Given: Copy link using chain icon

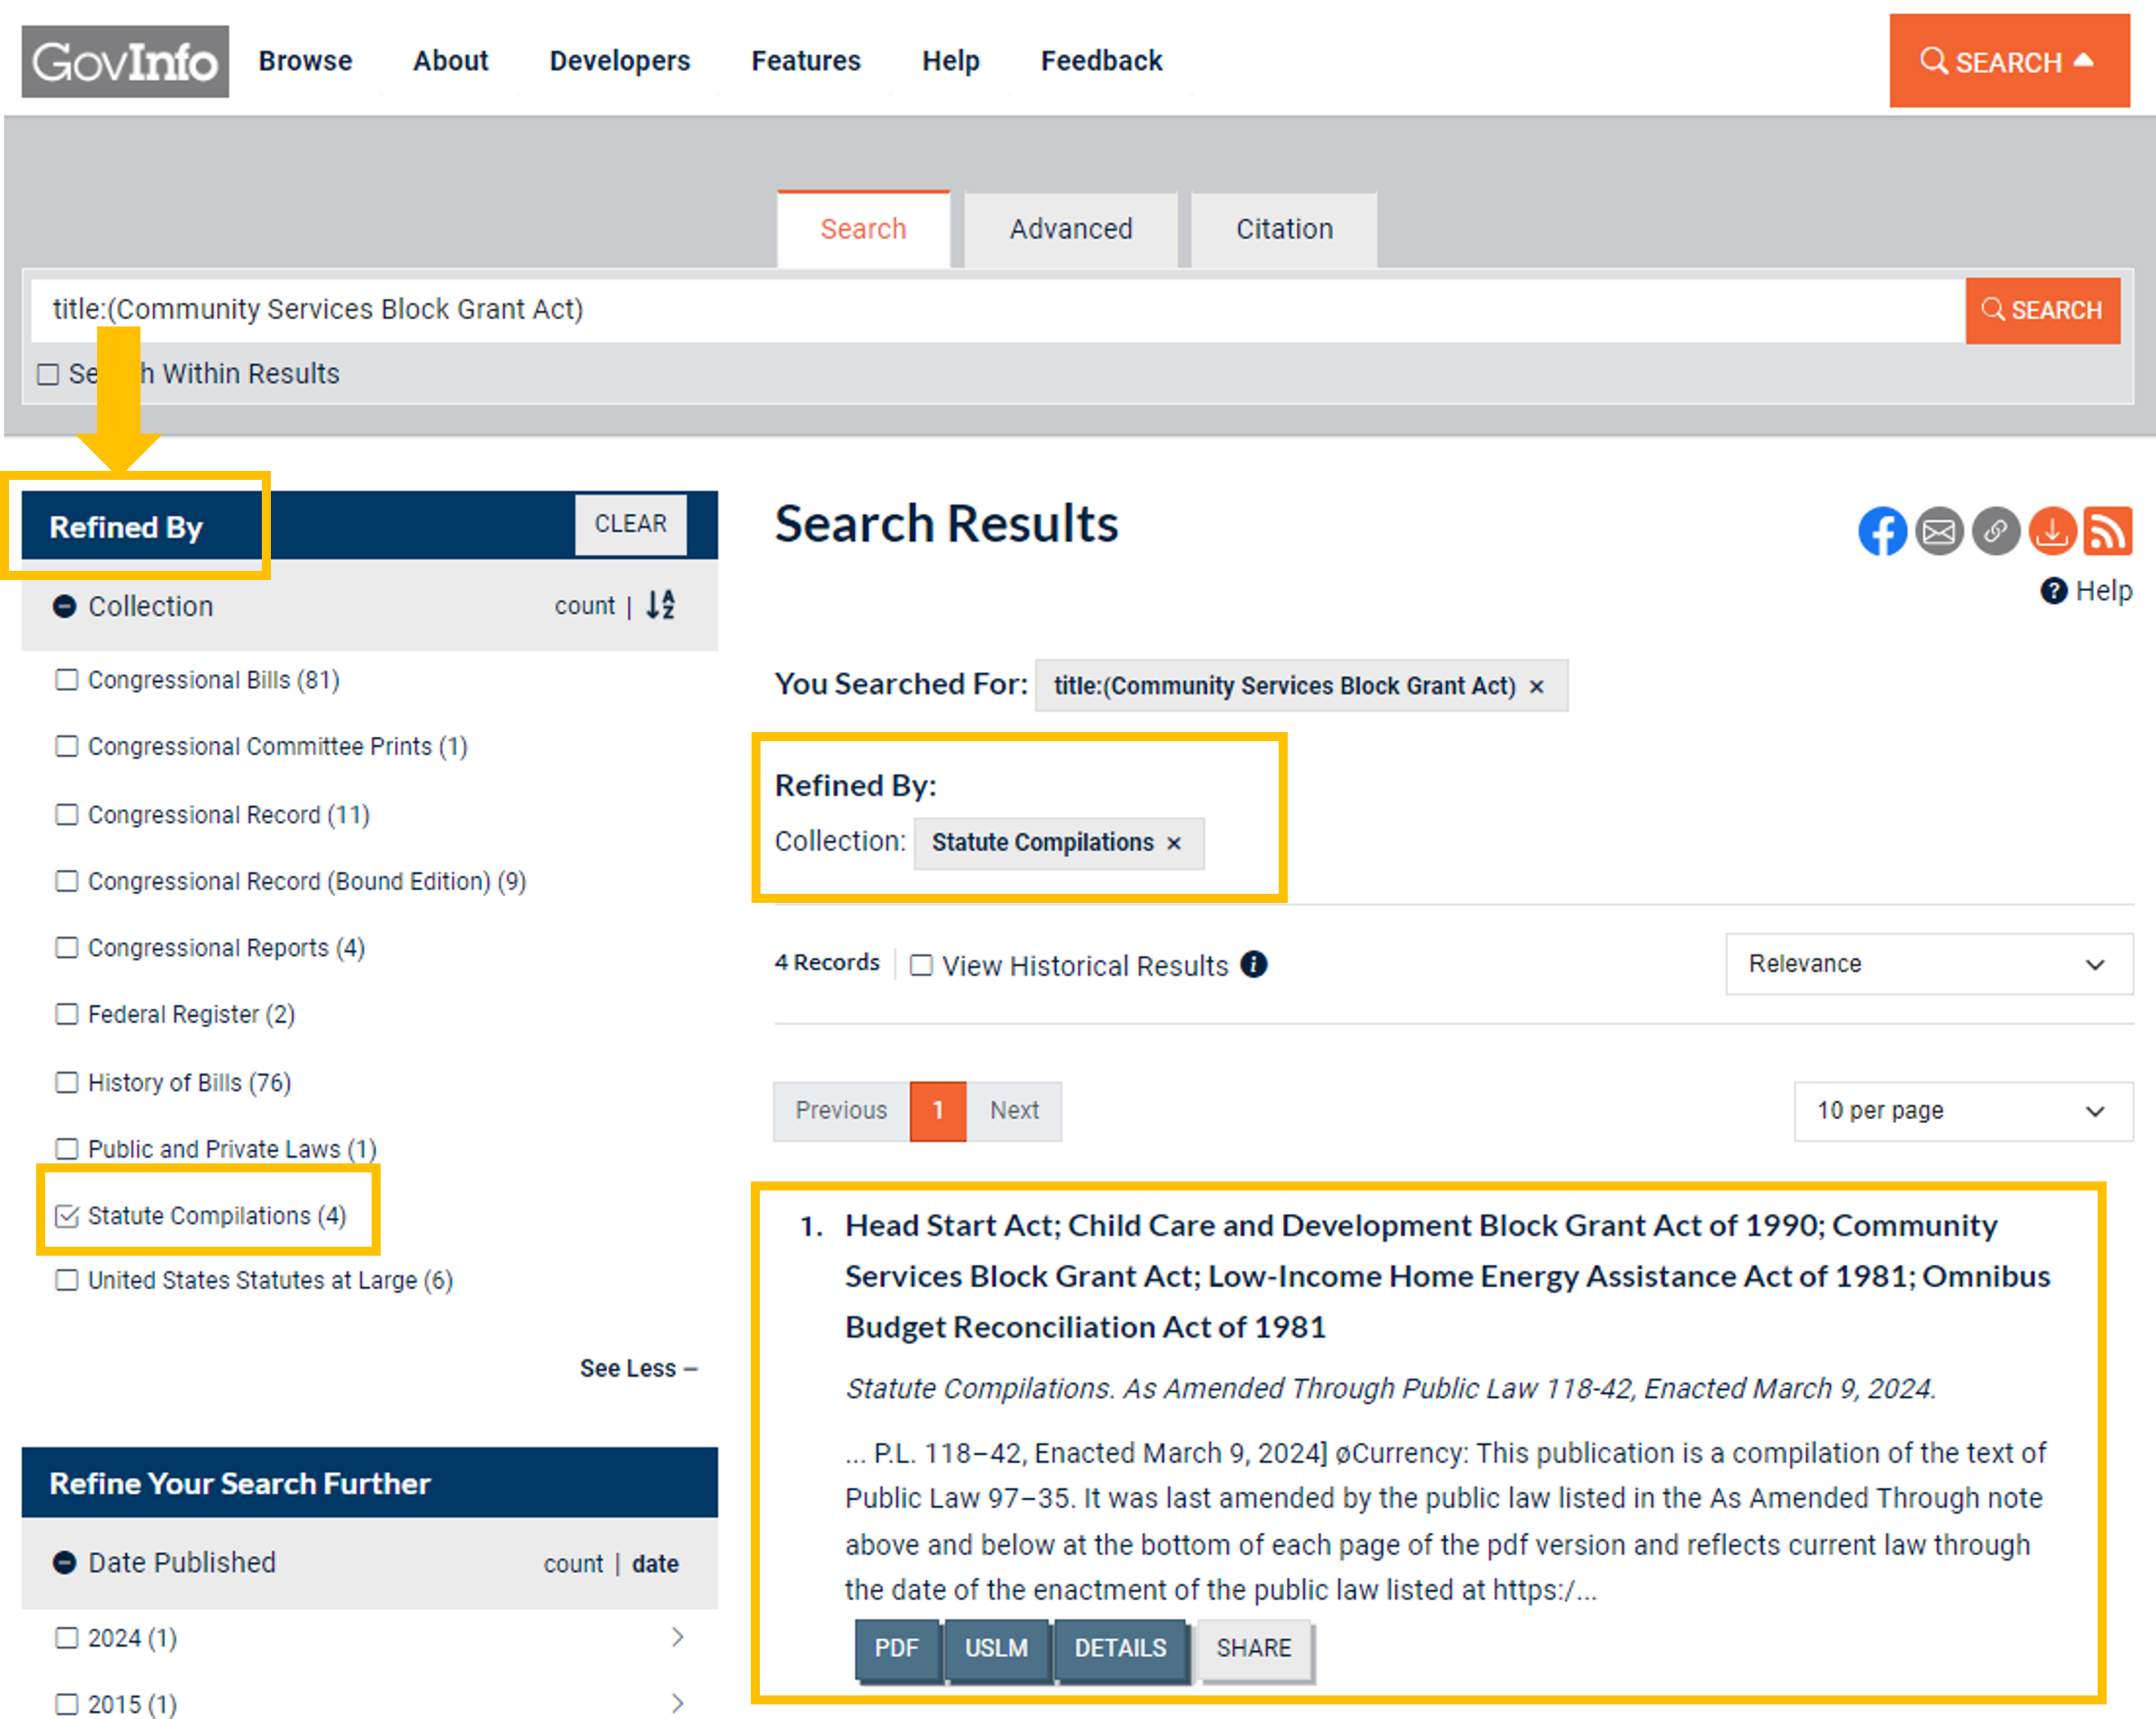Looking at the screenshot, I should point(1995,531).
